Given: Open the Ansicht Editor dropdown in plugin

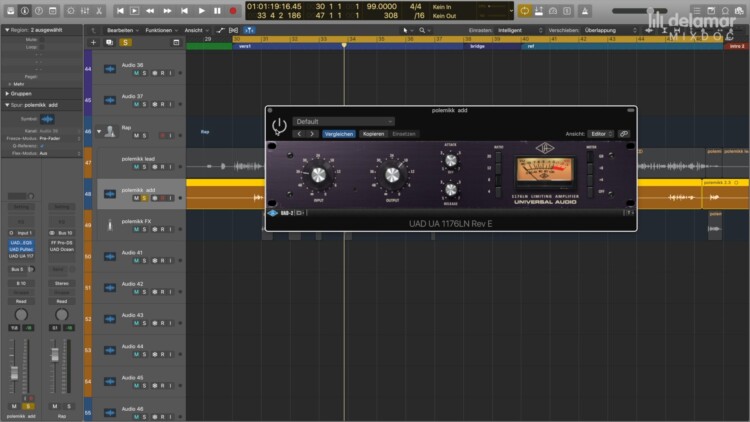Looking at the screenshot, I should click(601, 134).
